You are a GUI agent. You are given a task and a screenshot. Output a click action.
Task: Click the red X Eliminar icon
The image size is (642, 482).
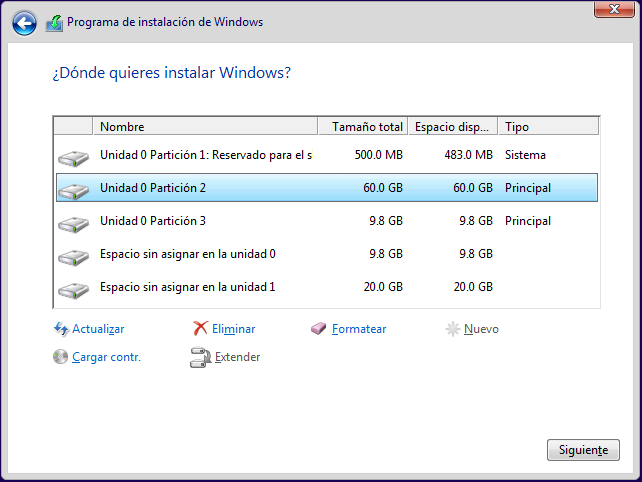[x=200, y=328]
